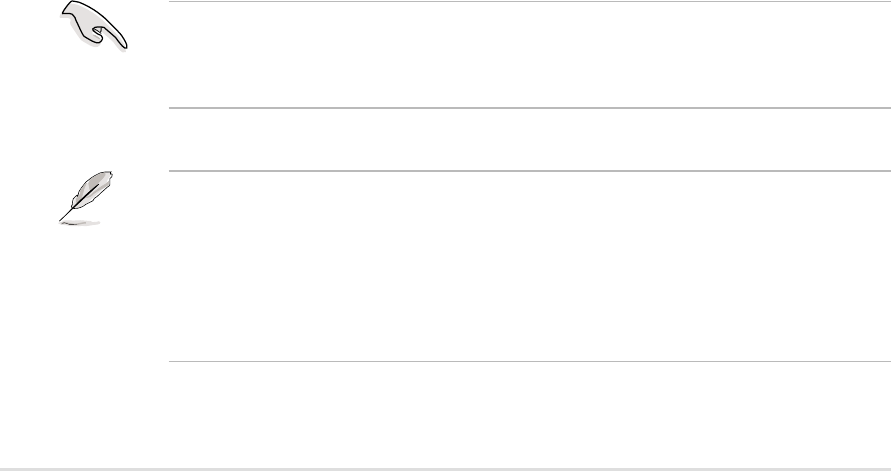This screenshot has height=471, width=891.
Task: Click the top rule of the caution box
Action: 528,1
